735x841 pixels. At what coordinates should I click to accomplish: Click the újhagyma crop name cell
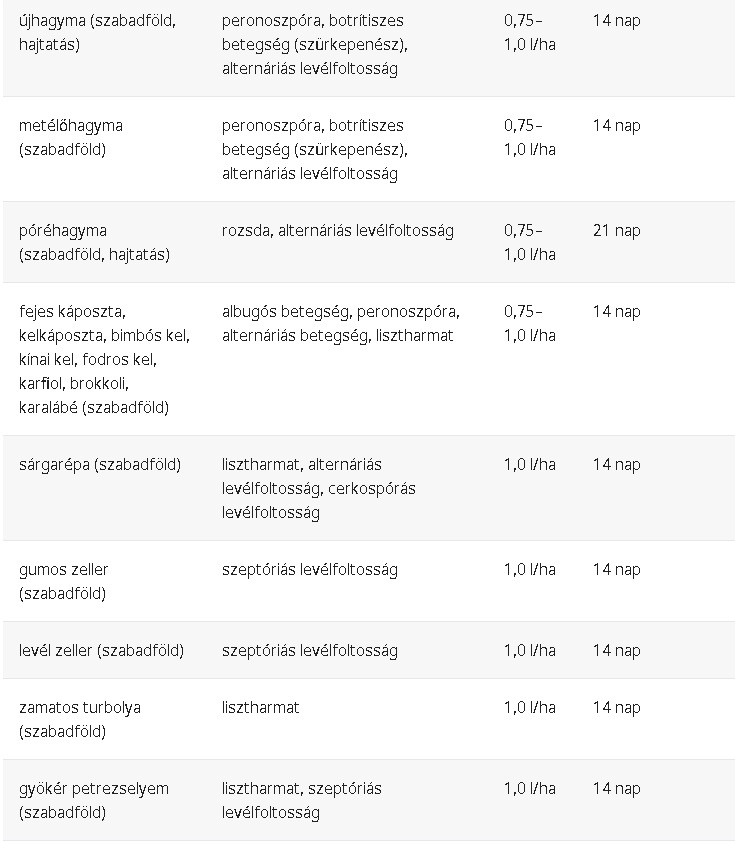click(97, 33)
